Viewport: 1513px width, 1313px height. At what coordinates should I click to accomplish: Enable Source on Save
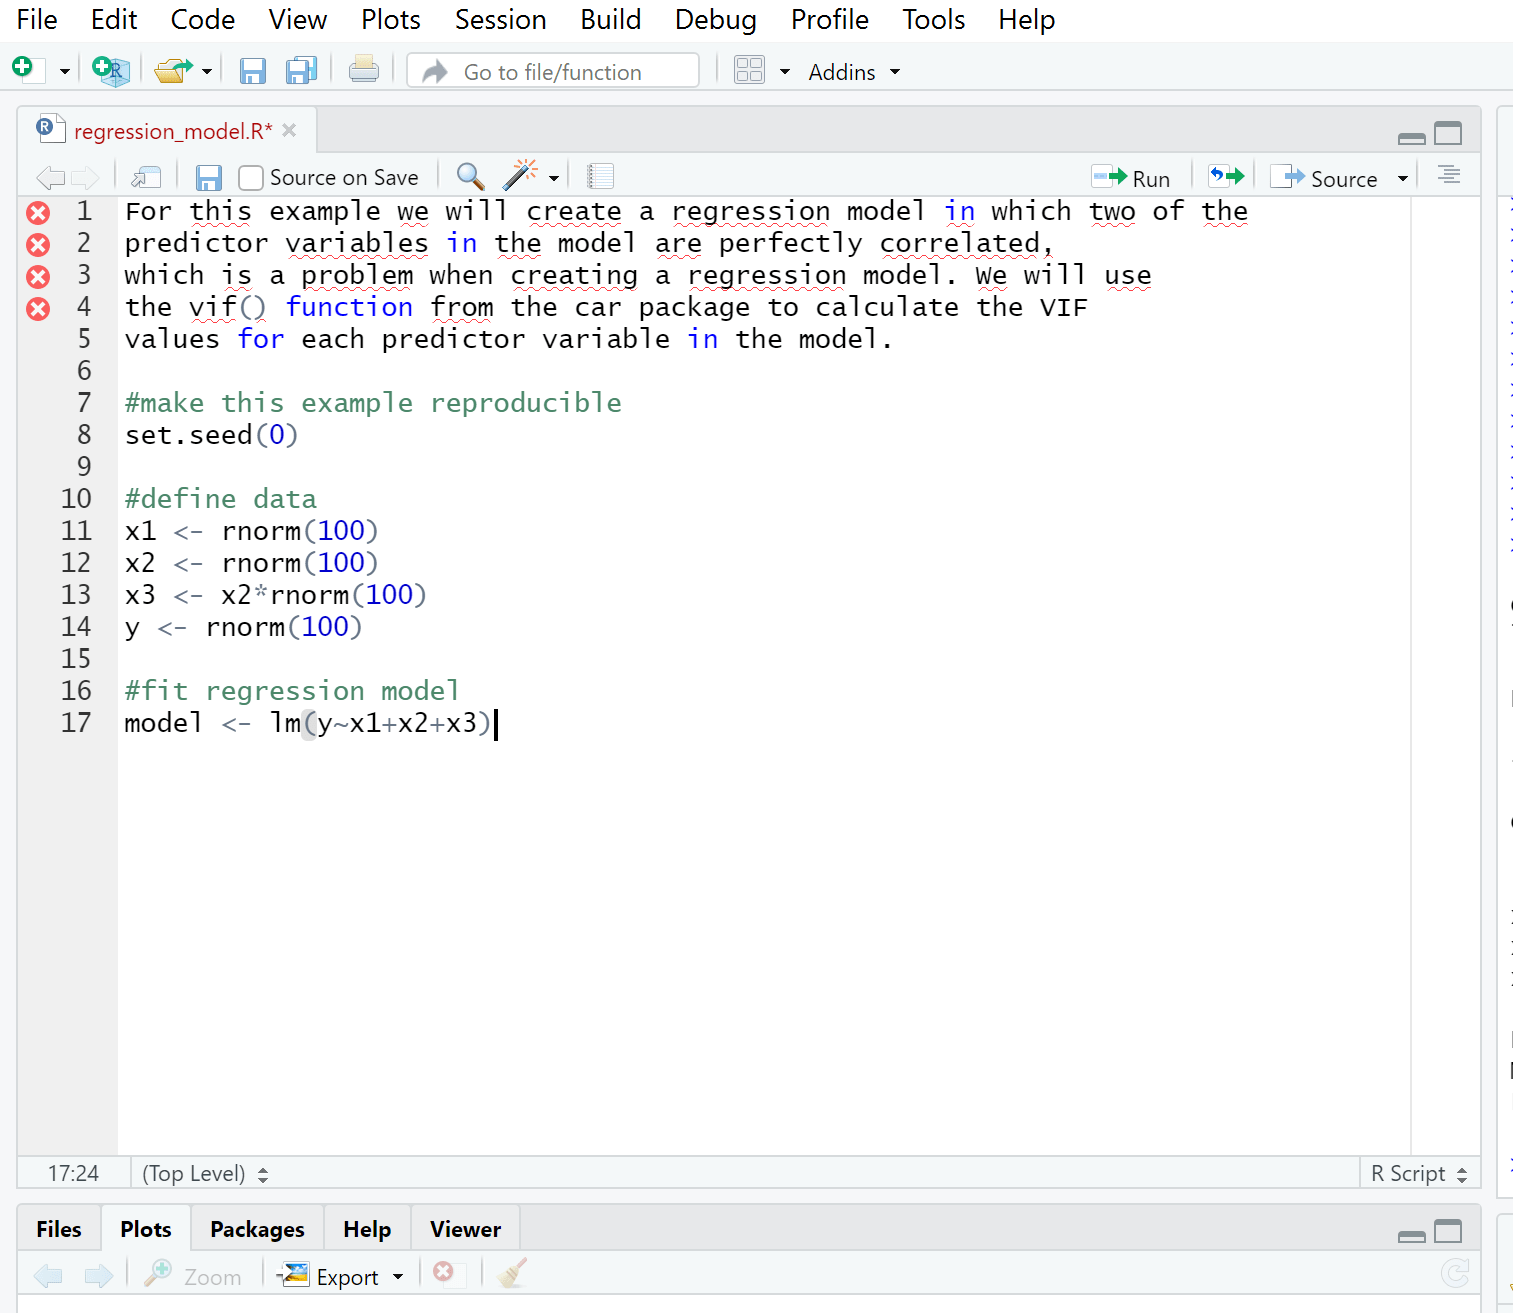[x=249, y=177]
